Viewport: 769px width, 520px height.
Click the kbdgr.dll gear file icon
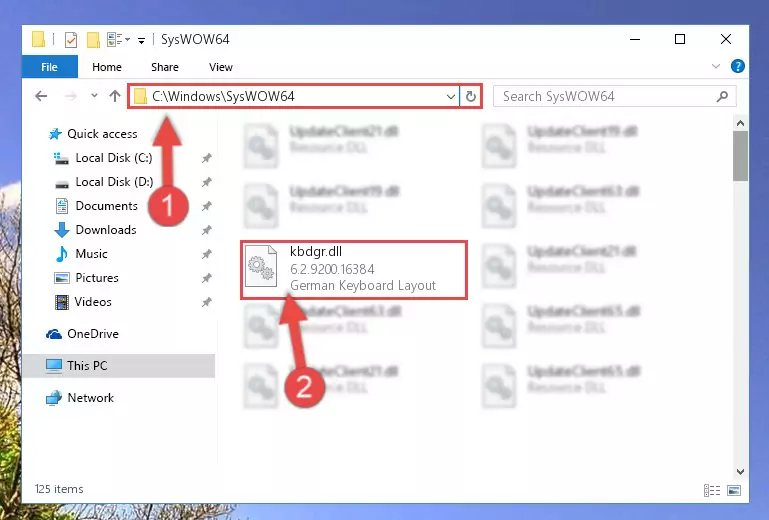pyautogui.click(x=261, y=266)
